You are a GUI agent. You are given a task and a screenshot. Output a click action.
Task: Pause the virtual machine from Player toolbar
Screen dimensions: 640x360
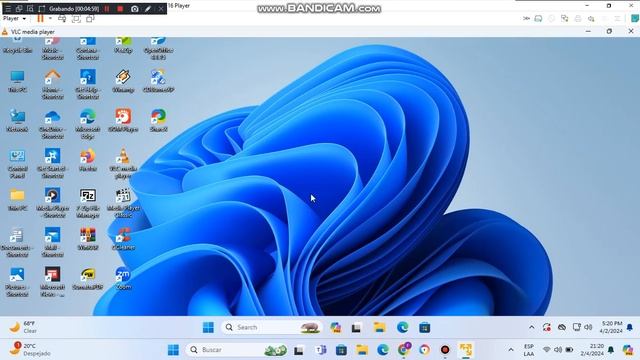[x=40, y=19]
